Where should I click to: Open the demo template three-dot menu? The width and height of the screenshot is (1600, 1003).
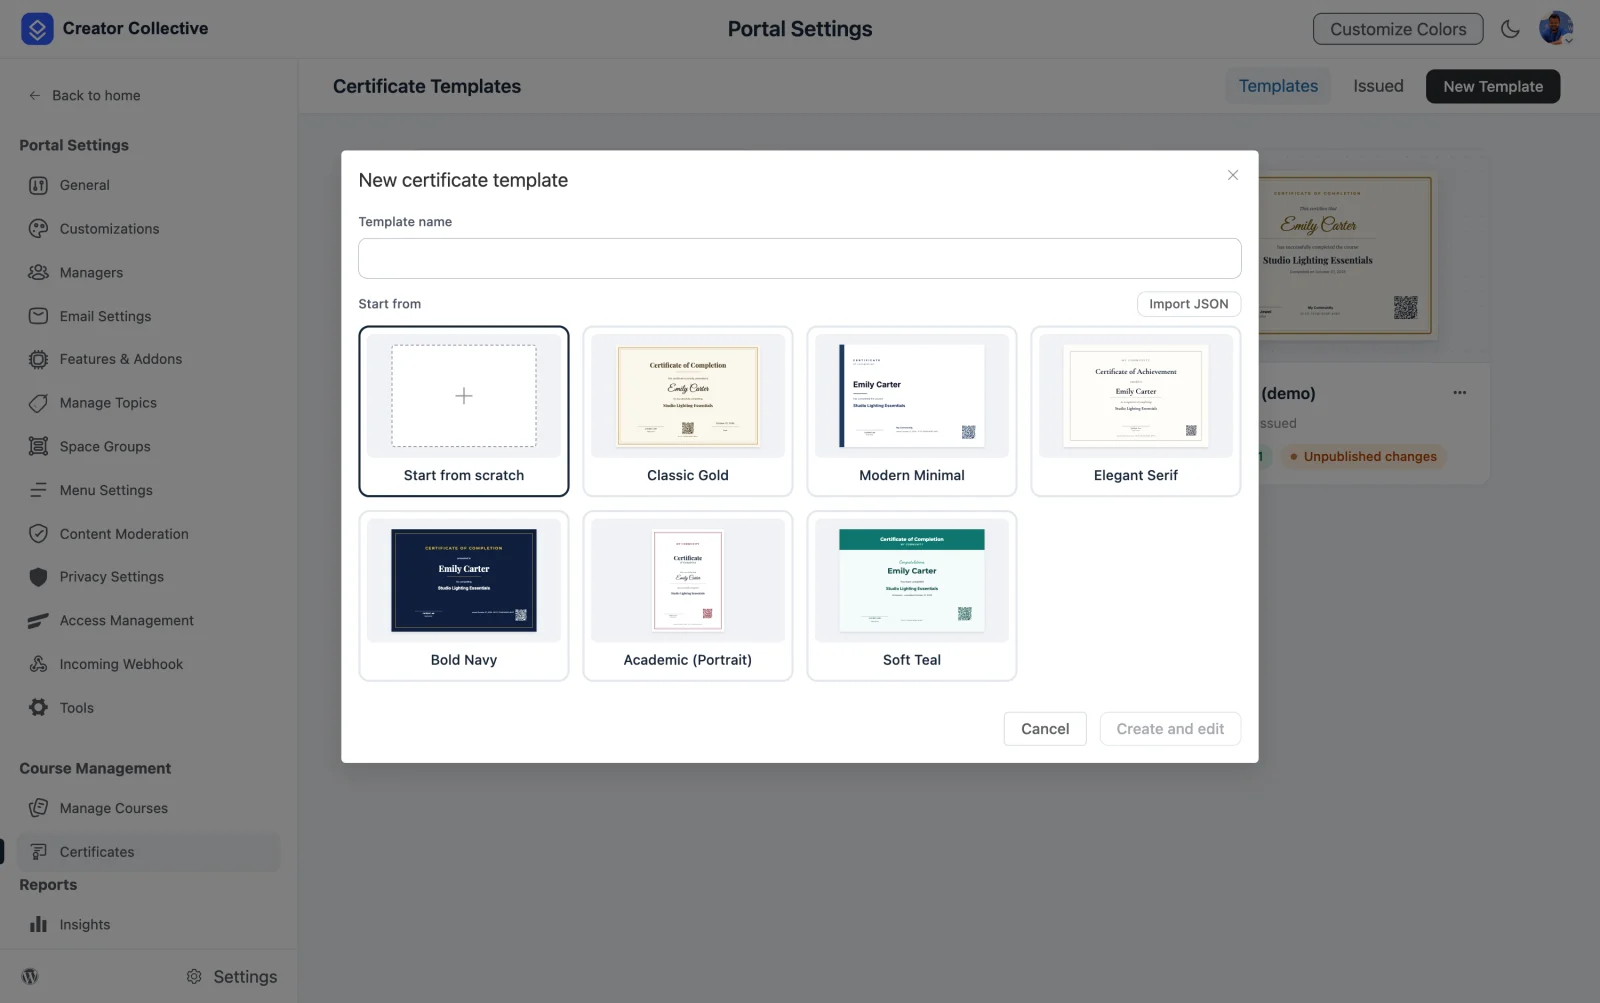click(1460, 393)
